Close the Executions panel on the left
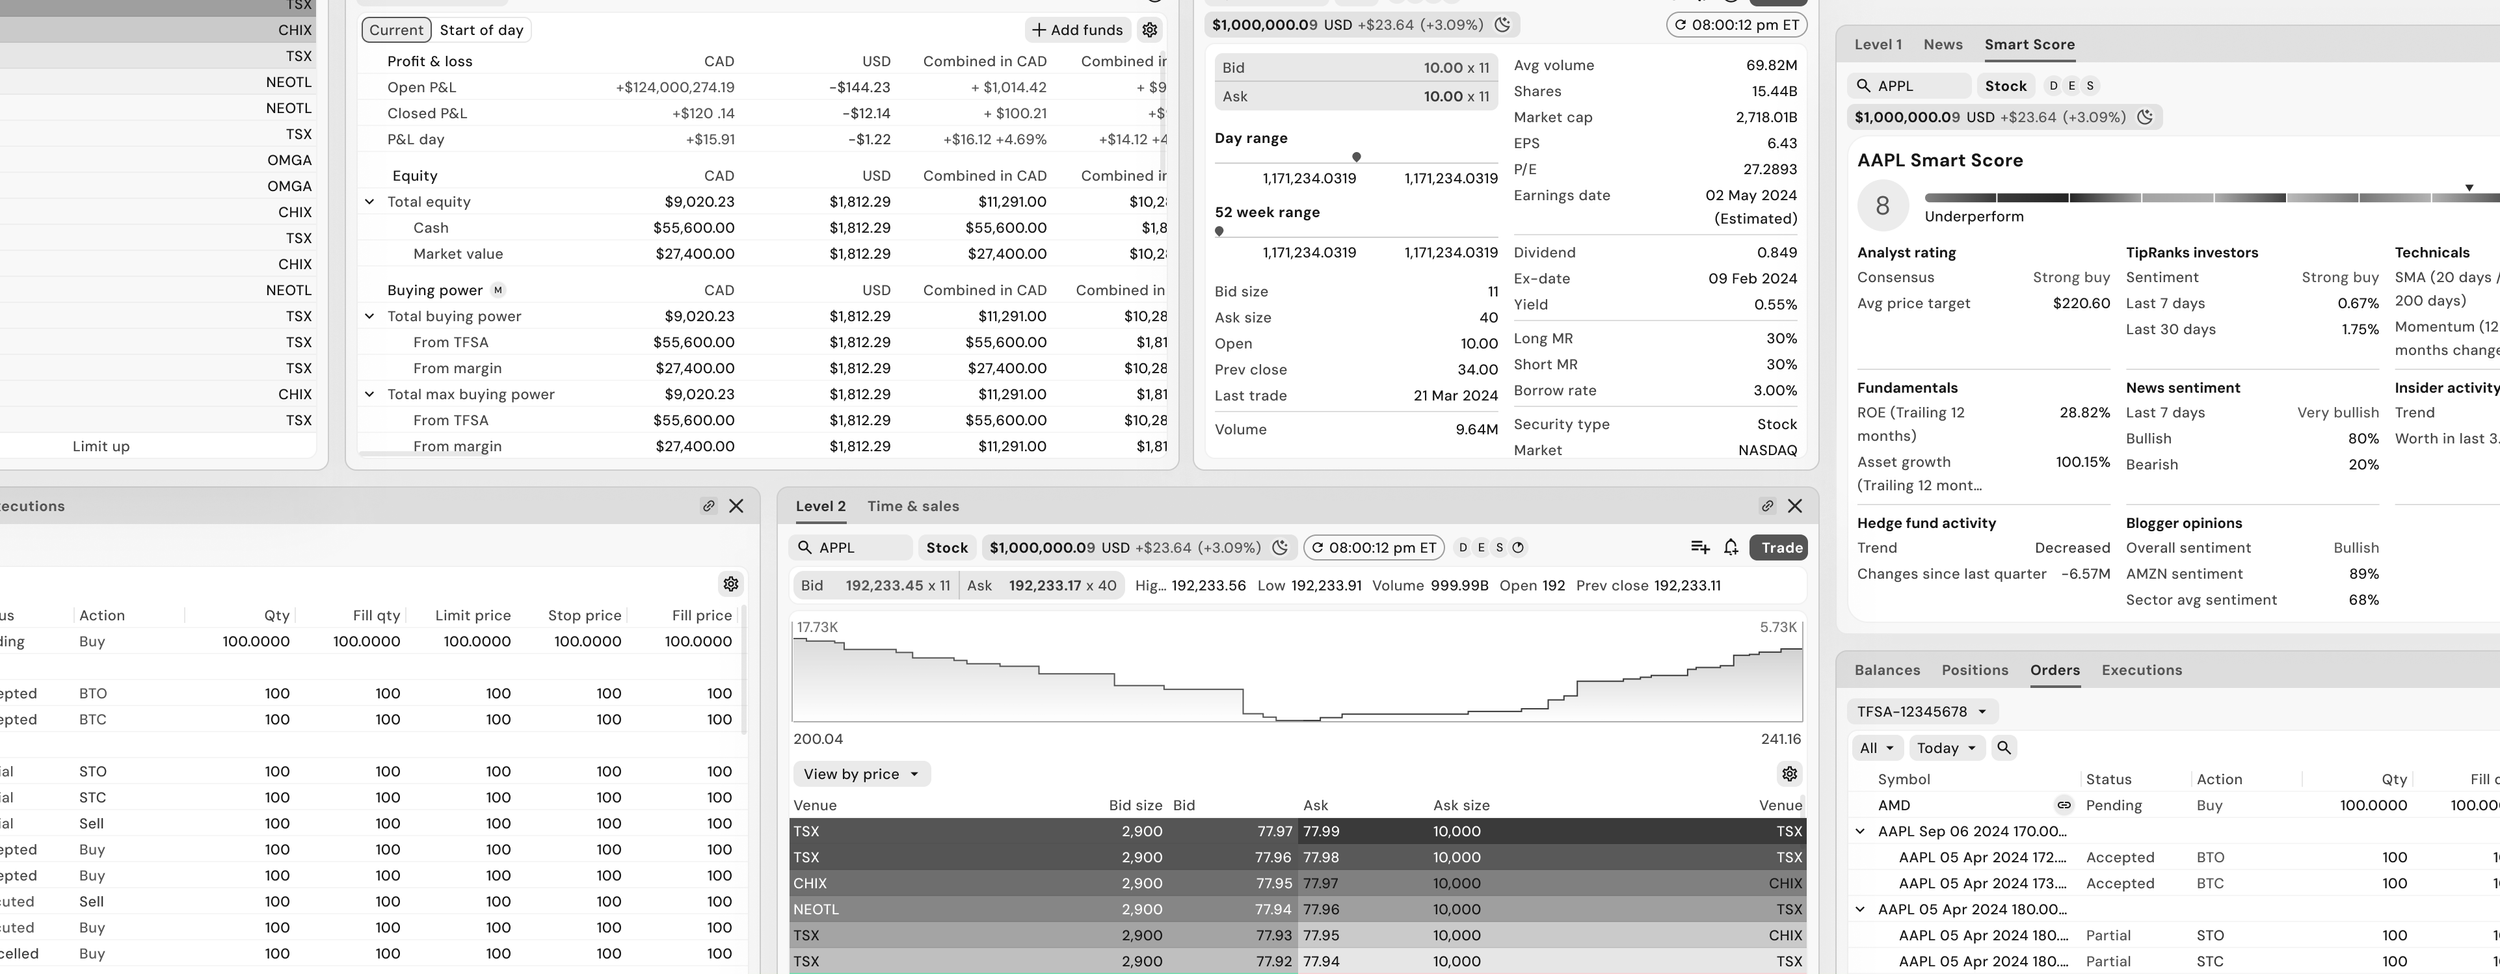Screen dimensions: 2500x974 (736, 506)
